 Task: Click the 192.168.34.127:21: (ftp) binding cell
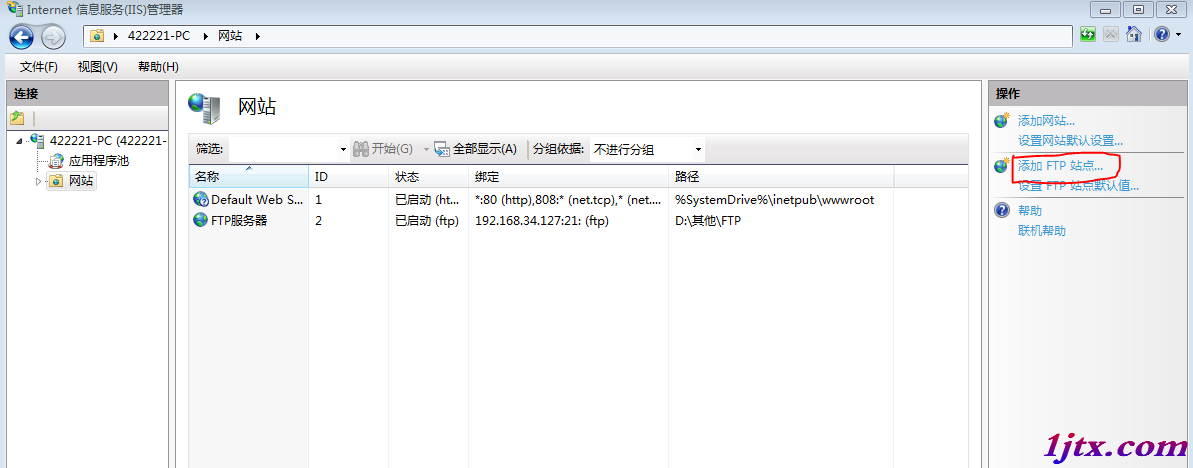pyautogui.click(x=542, y=221)
